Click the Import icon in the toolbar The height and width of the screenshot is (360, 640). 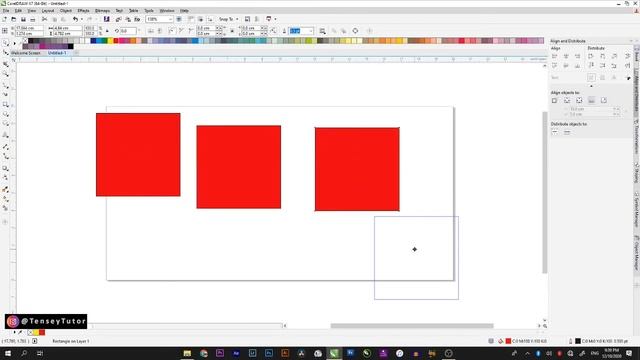click(118, 19)
